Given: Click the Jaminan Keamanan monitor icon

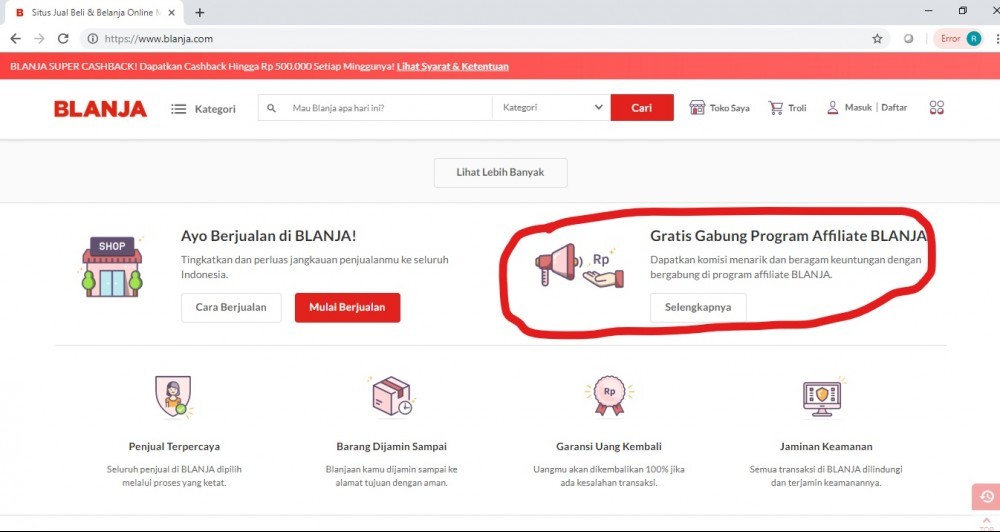Looking at the screenshot, I should 823,397.
